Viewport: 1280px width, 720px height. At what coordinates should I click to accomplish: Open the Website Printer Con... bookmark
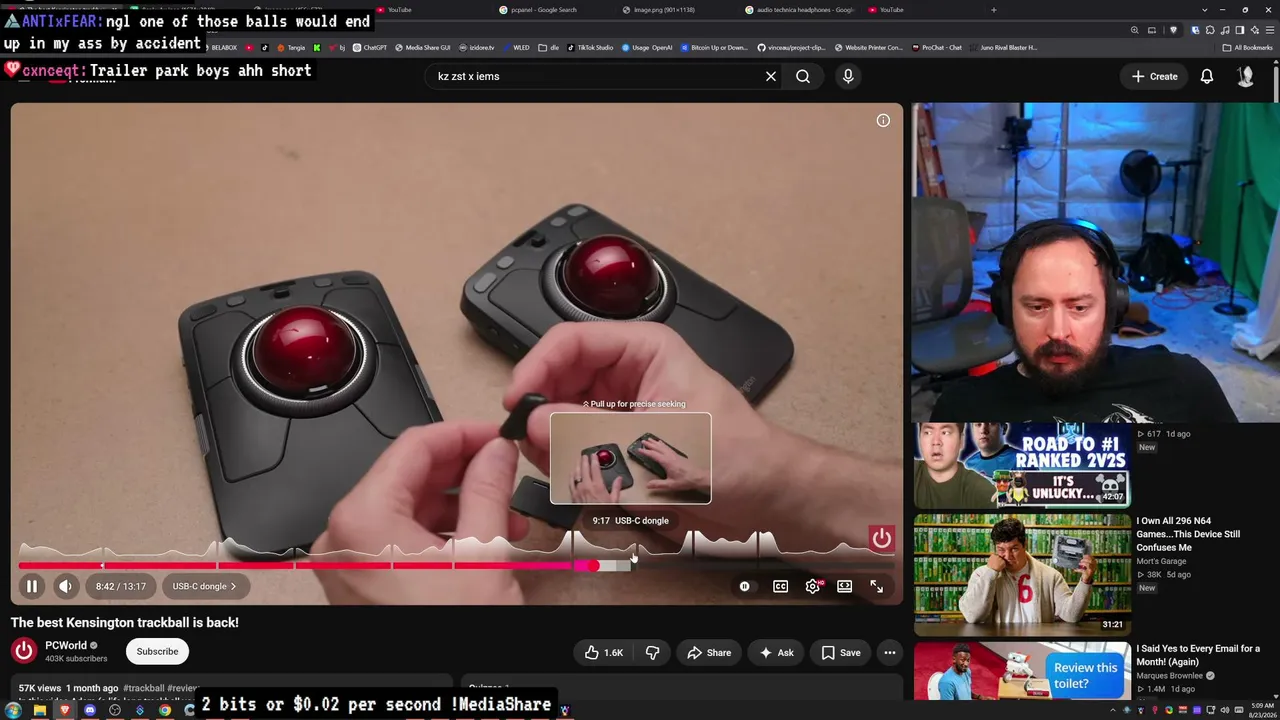pos(868,47)
